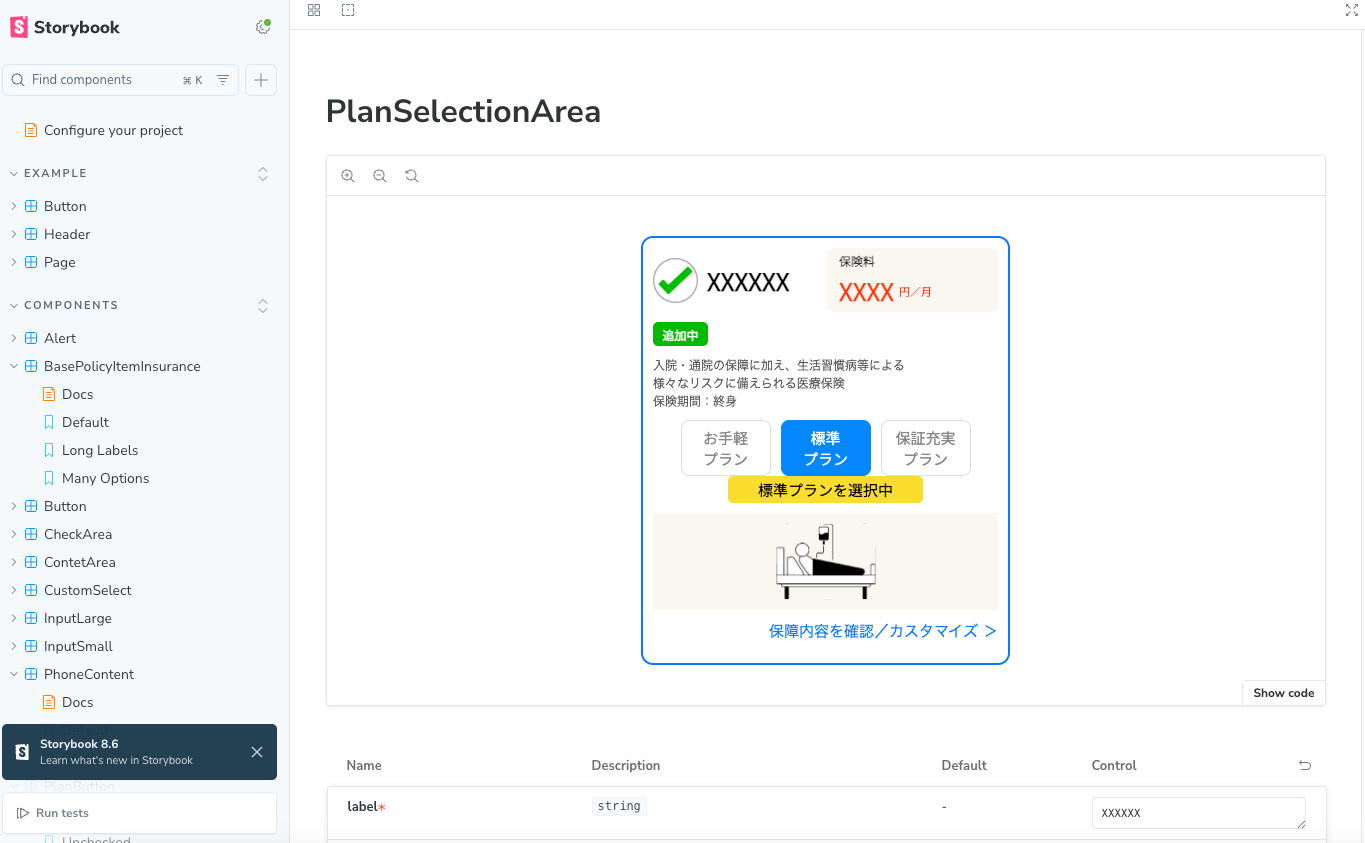Zoom out of the preview canvas
The height and width of the screenshot is (843, 1365).
point(380,175)
